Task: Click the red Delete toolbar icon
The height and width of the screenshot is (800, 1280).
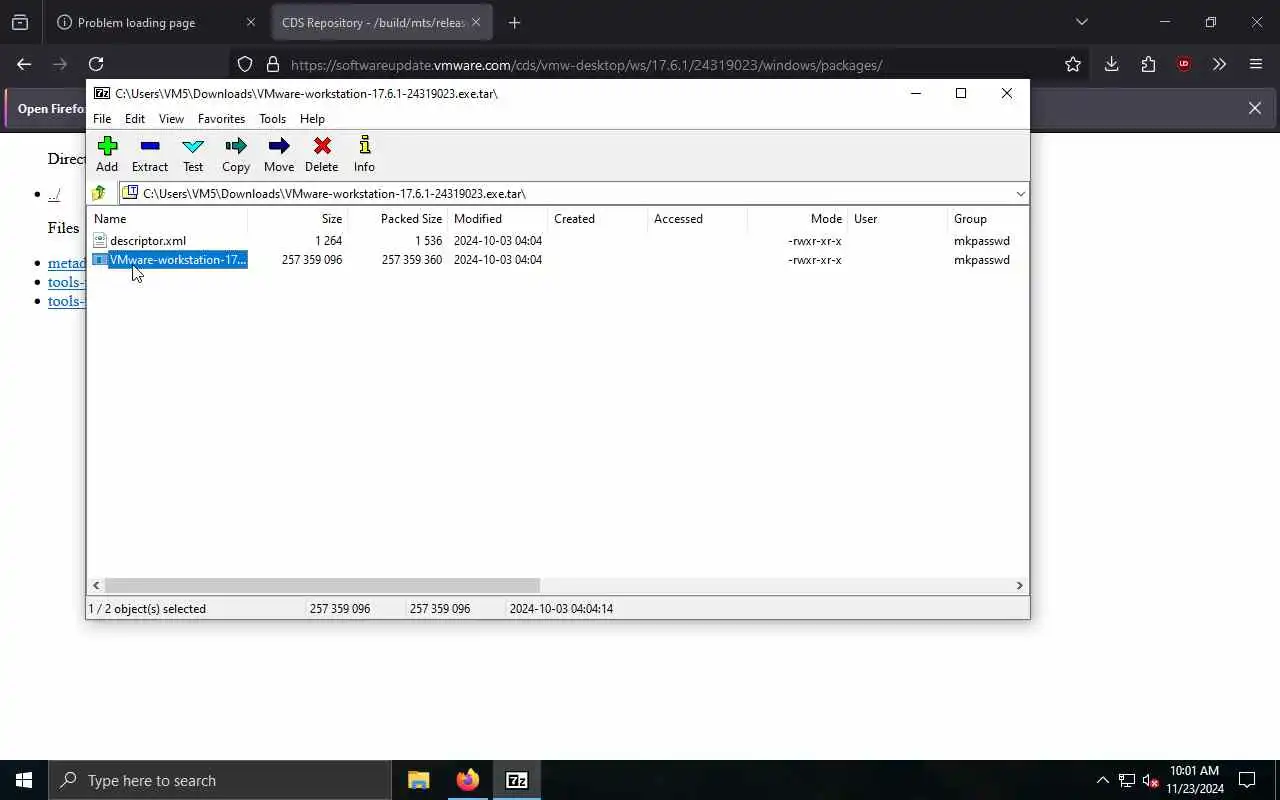Action: [322, 154]
